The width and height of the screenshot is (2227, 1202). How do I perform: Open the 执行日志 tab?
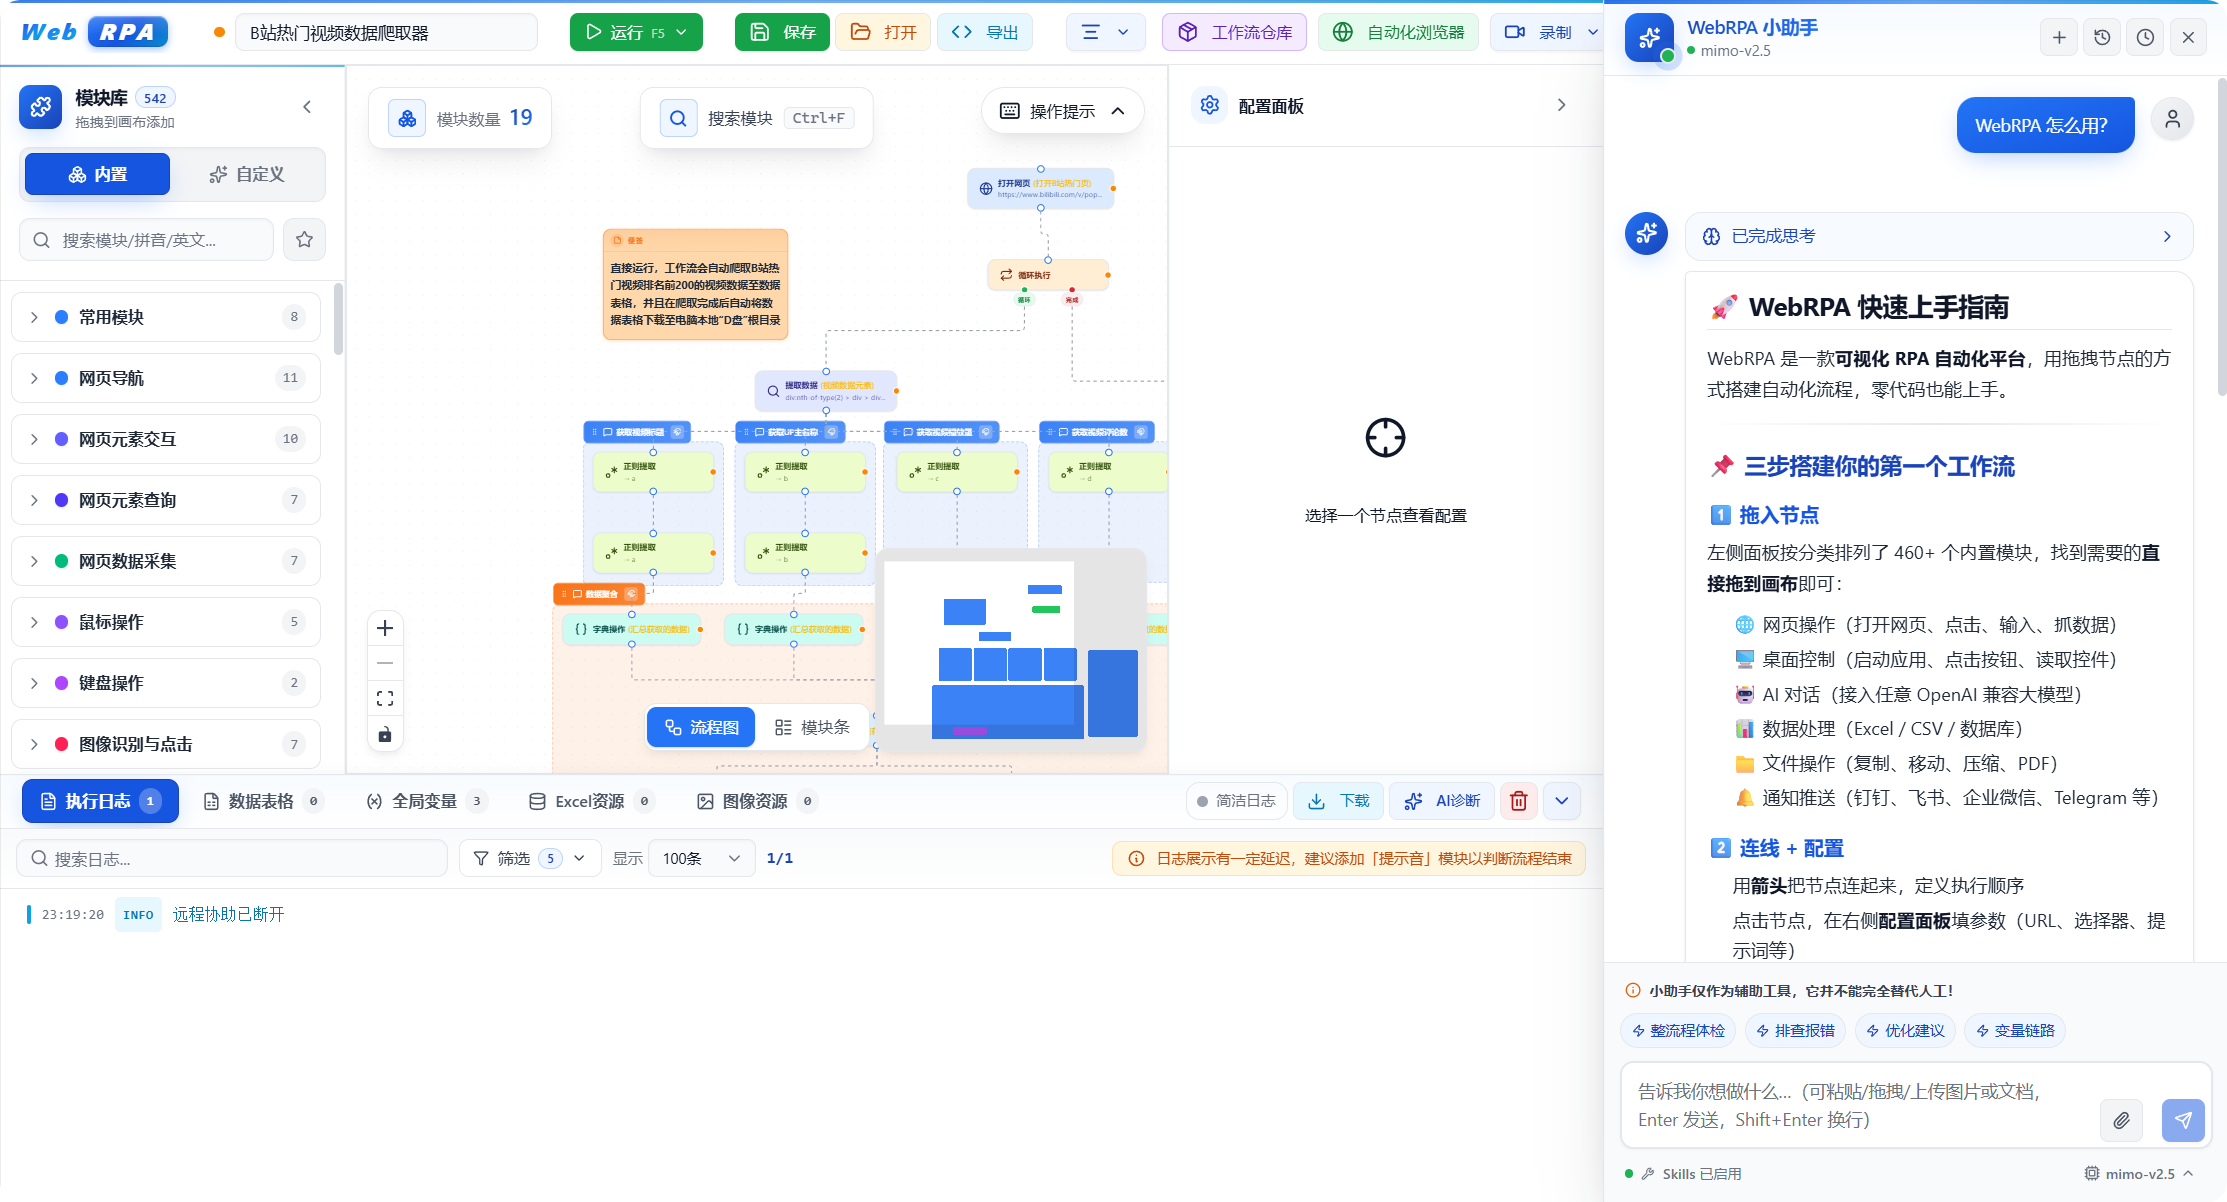(100, 801)
